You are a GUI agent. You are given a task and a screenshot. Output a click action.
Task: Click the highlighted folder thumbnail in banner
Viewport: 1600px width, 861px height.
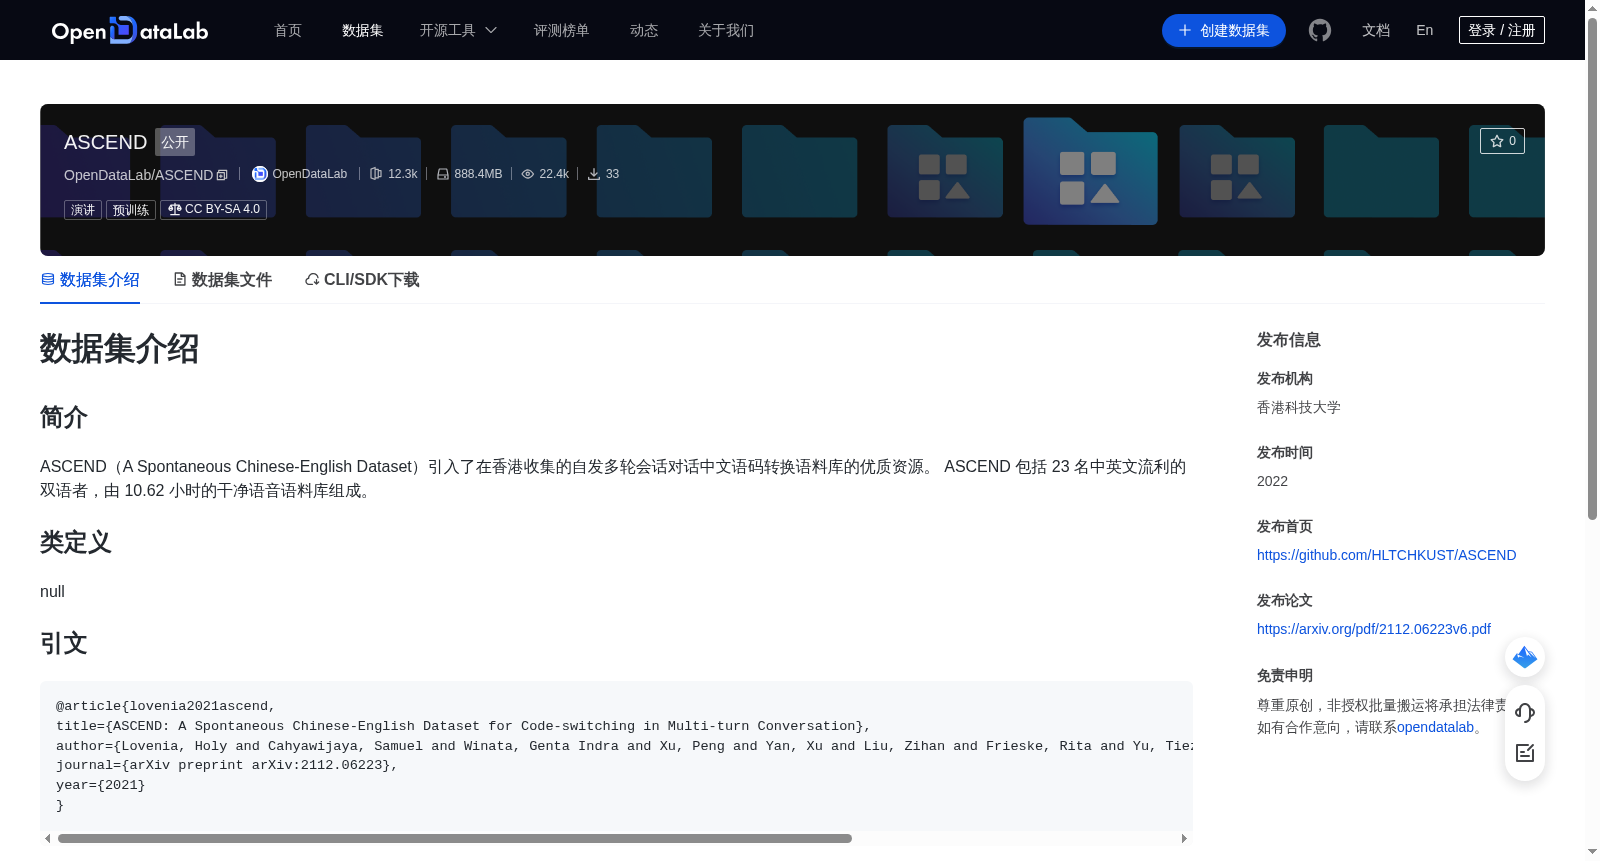click(1090, 171)
